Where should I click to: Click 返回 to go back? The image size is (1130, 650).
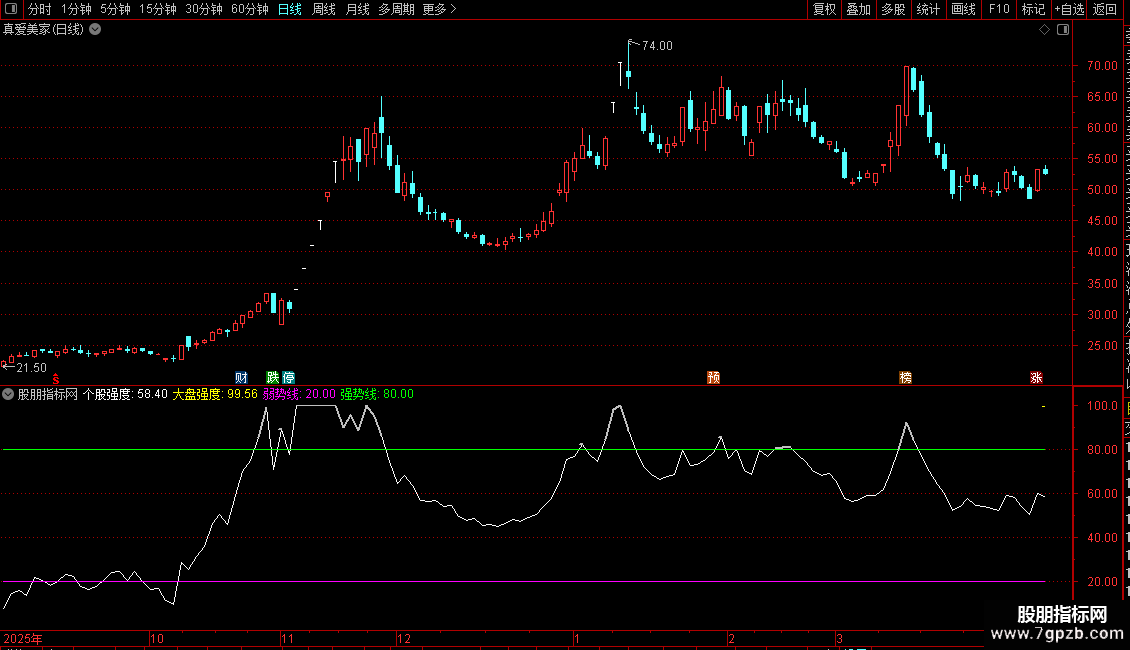[x=1104, y=9]
